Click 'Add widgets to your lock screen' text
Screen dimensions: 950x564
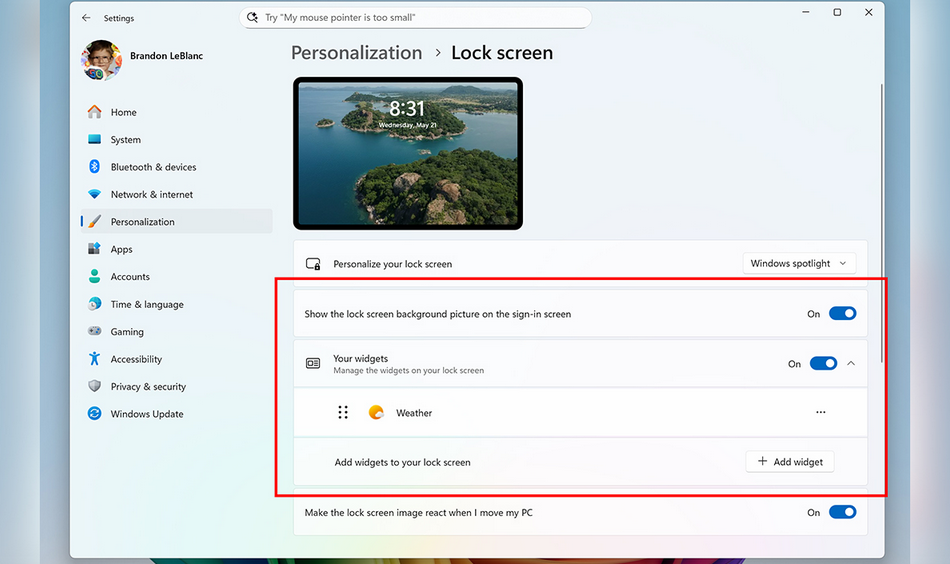click(x=402, y=462)
